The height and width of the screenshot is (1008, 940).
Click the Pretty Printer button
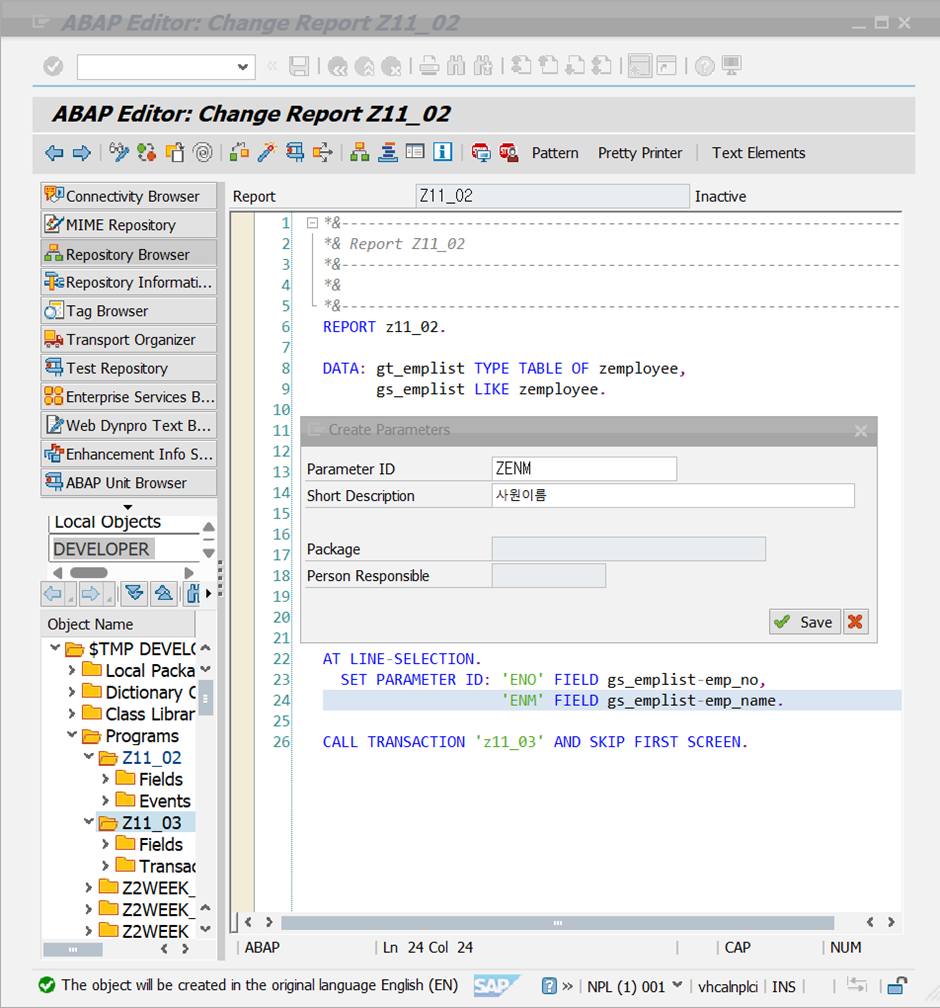640,153
